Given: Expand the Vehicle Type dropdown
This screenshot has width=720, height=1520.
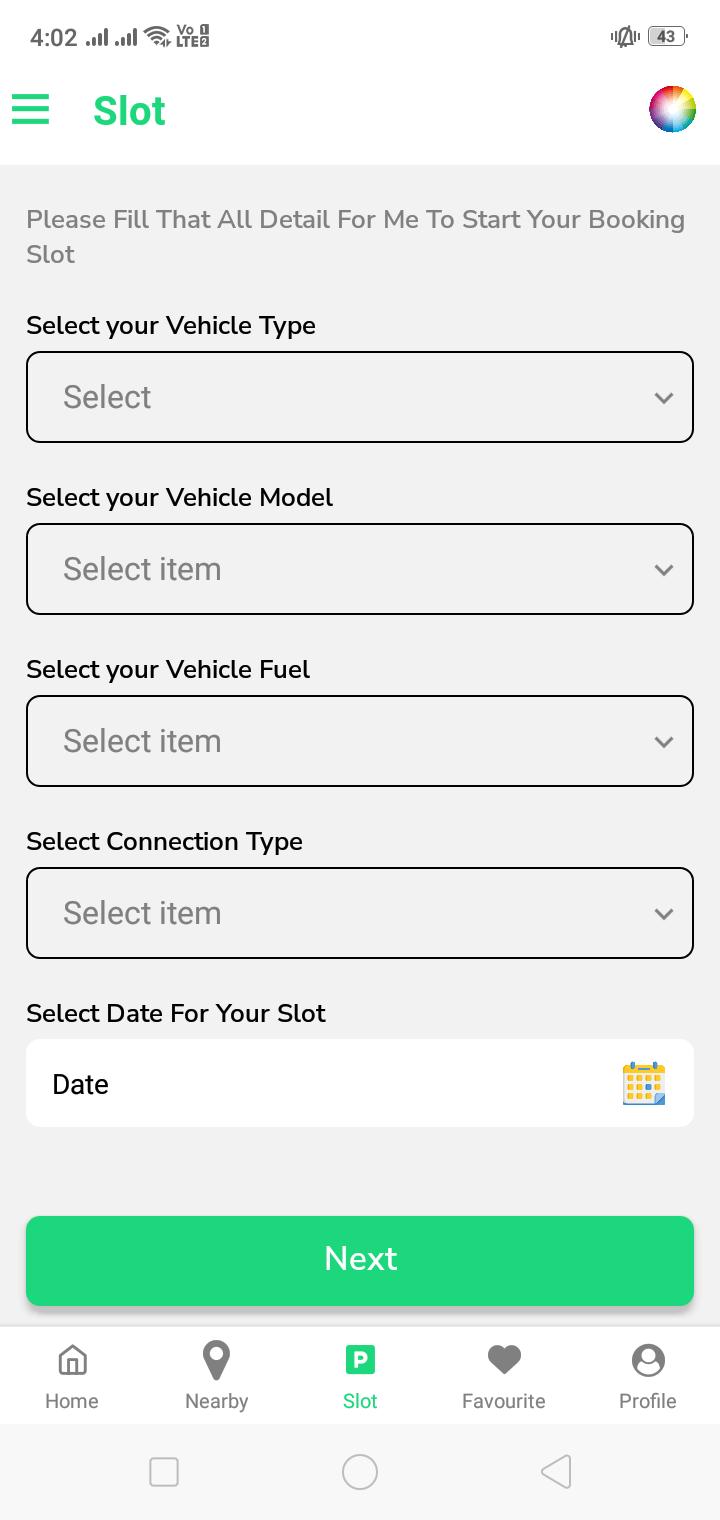Looking at the screenshot, I should (x=360, y=397).
